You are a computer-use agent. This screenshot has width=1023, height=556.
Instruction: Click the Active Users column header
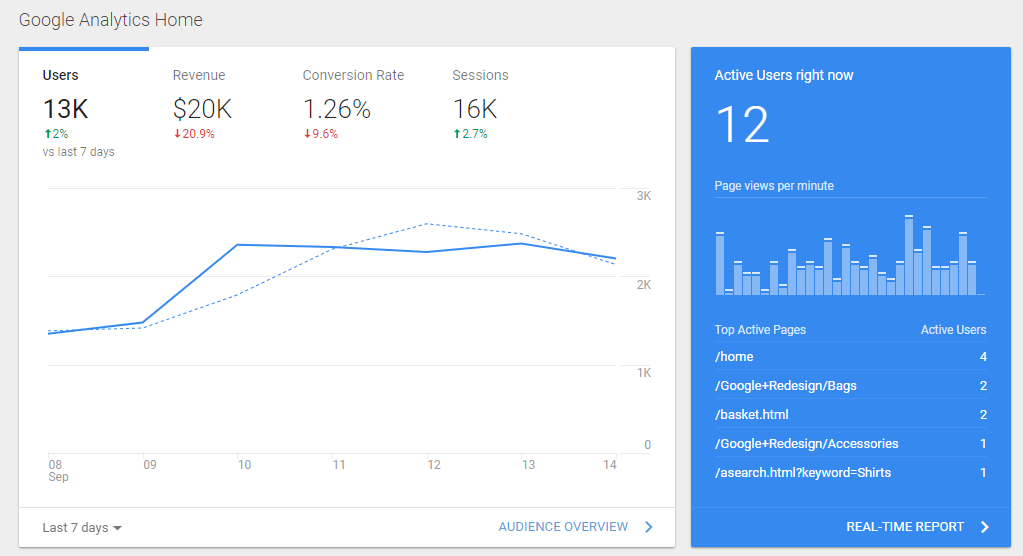pos(953,330)
